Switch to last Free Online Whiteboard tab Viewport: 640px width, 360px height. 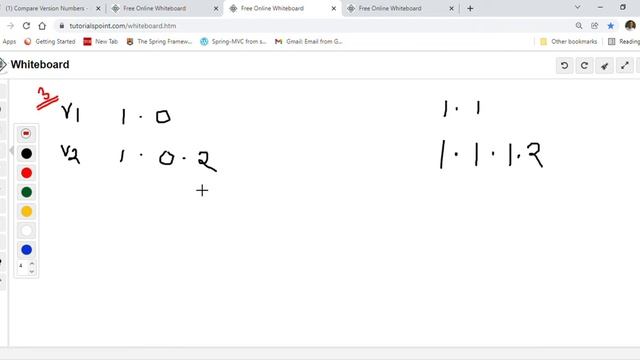390,8
